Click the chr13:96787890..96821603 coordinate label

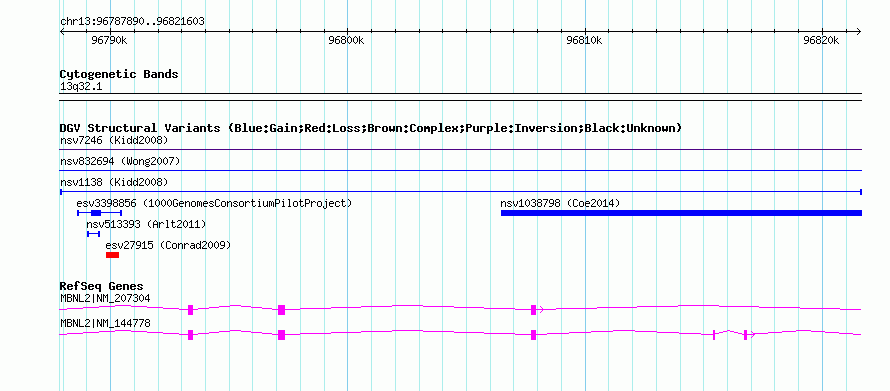132,22
